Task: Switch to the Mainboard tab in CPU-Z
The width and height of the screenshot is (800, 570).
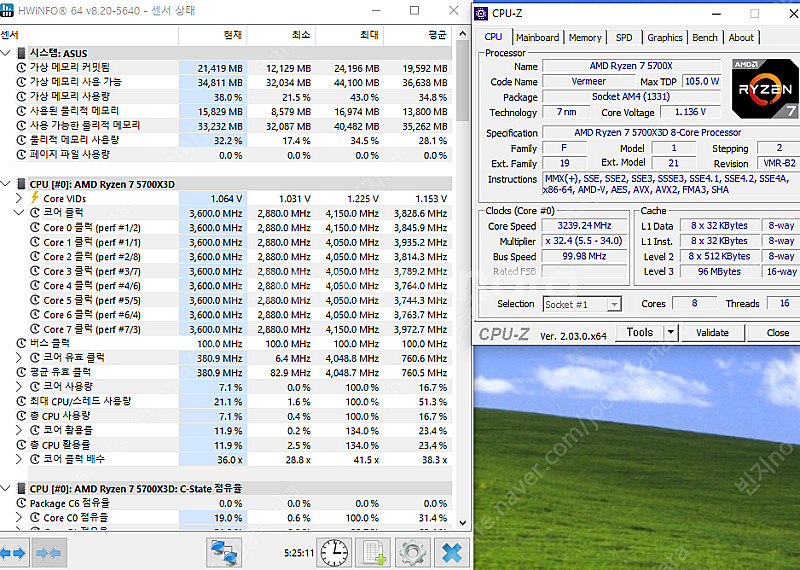Action: click(537, 37)
